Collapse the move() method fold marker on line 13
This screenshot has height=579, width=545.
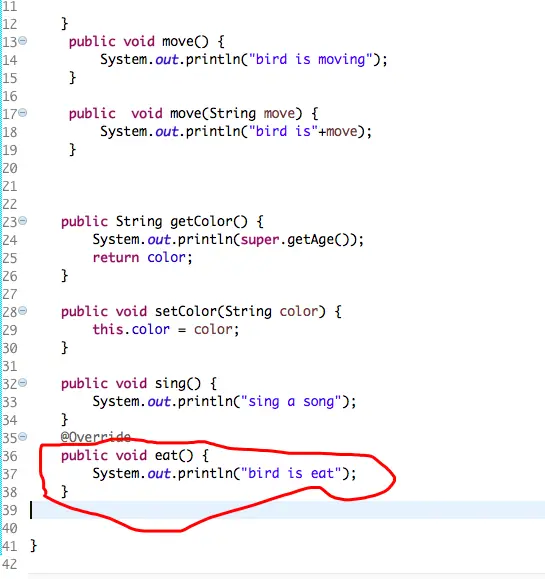click(x=23, y=41)
